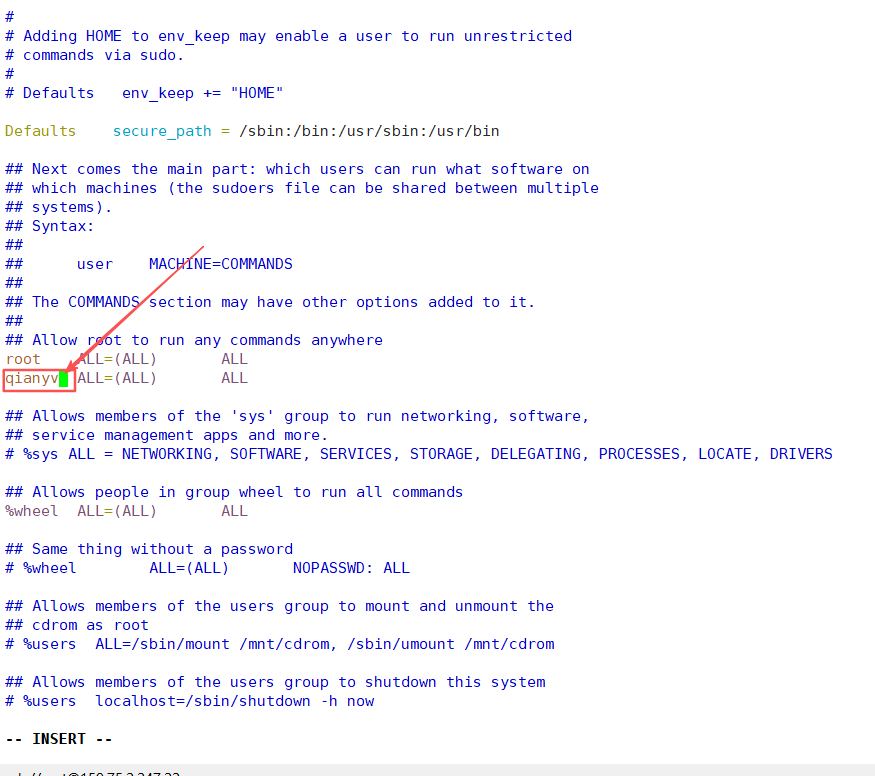Click "## Allow root to run any commands anywhere"
Image resolution: width=875 pixels, height=776 pixels.
point(194,340)
